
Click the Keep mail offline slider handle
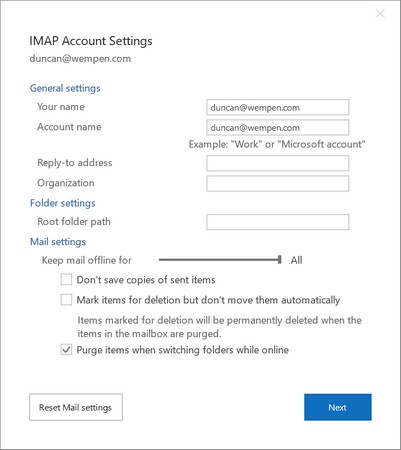[x=280, y=260]
